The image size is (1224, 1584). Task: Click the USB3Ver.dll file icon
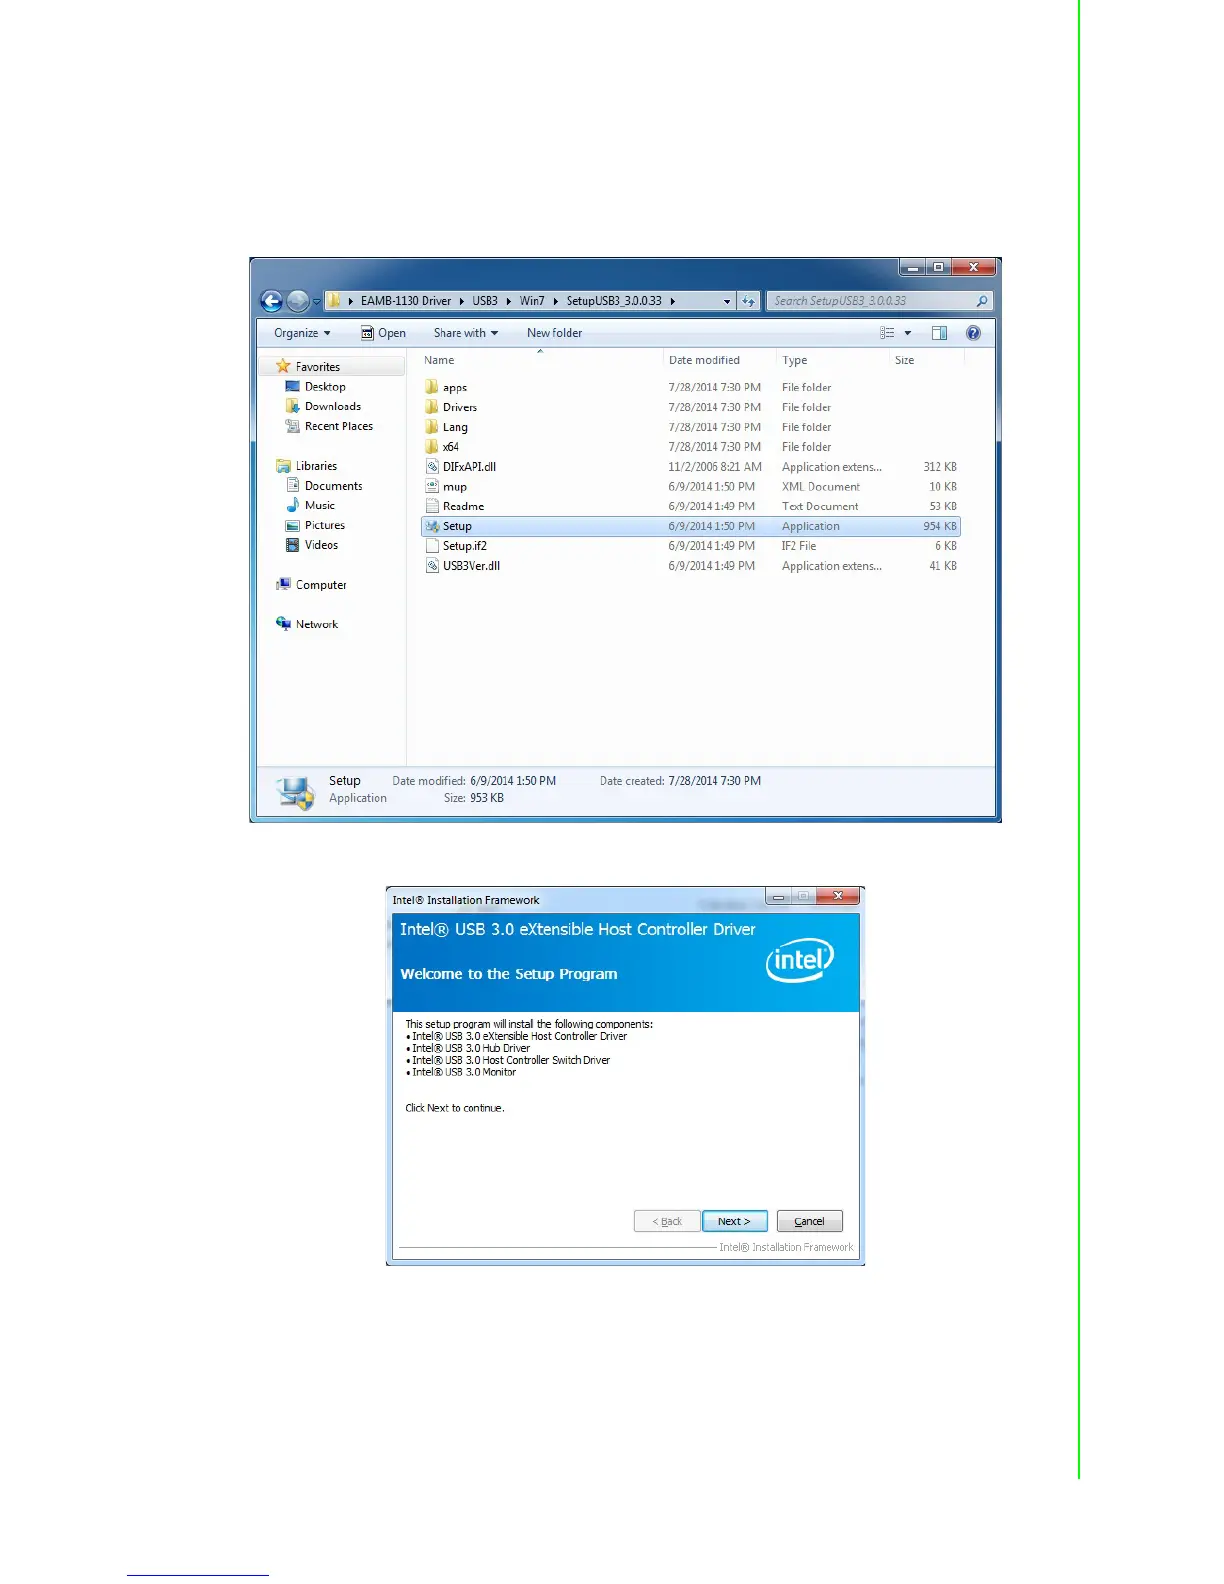point(432,566)
